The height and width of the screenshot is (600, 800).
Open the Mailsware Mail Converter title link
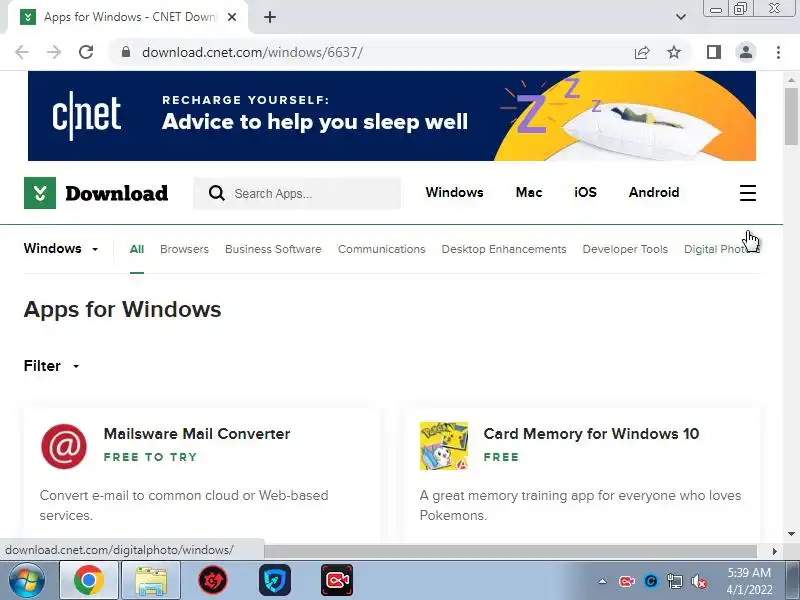pyautogui.click(x=197, y=434)
